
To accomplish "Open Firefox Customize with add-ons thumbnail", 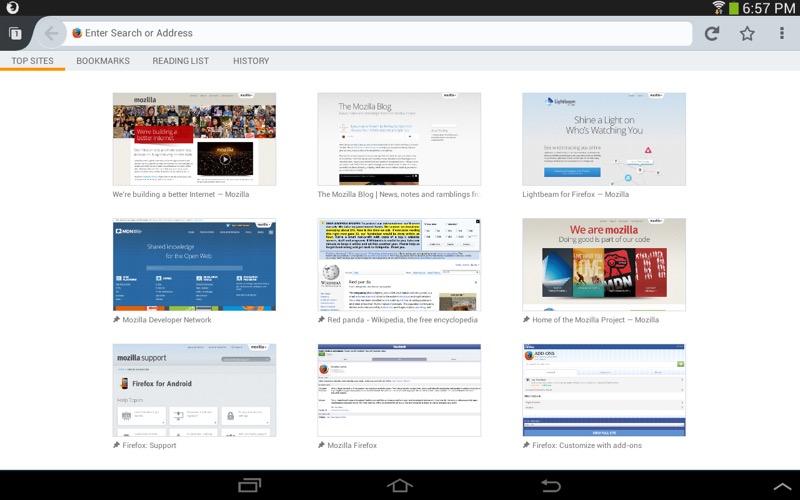I will click(x=604, y=390).
